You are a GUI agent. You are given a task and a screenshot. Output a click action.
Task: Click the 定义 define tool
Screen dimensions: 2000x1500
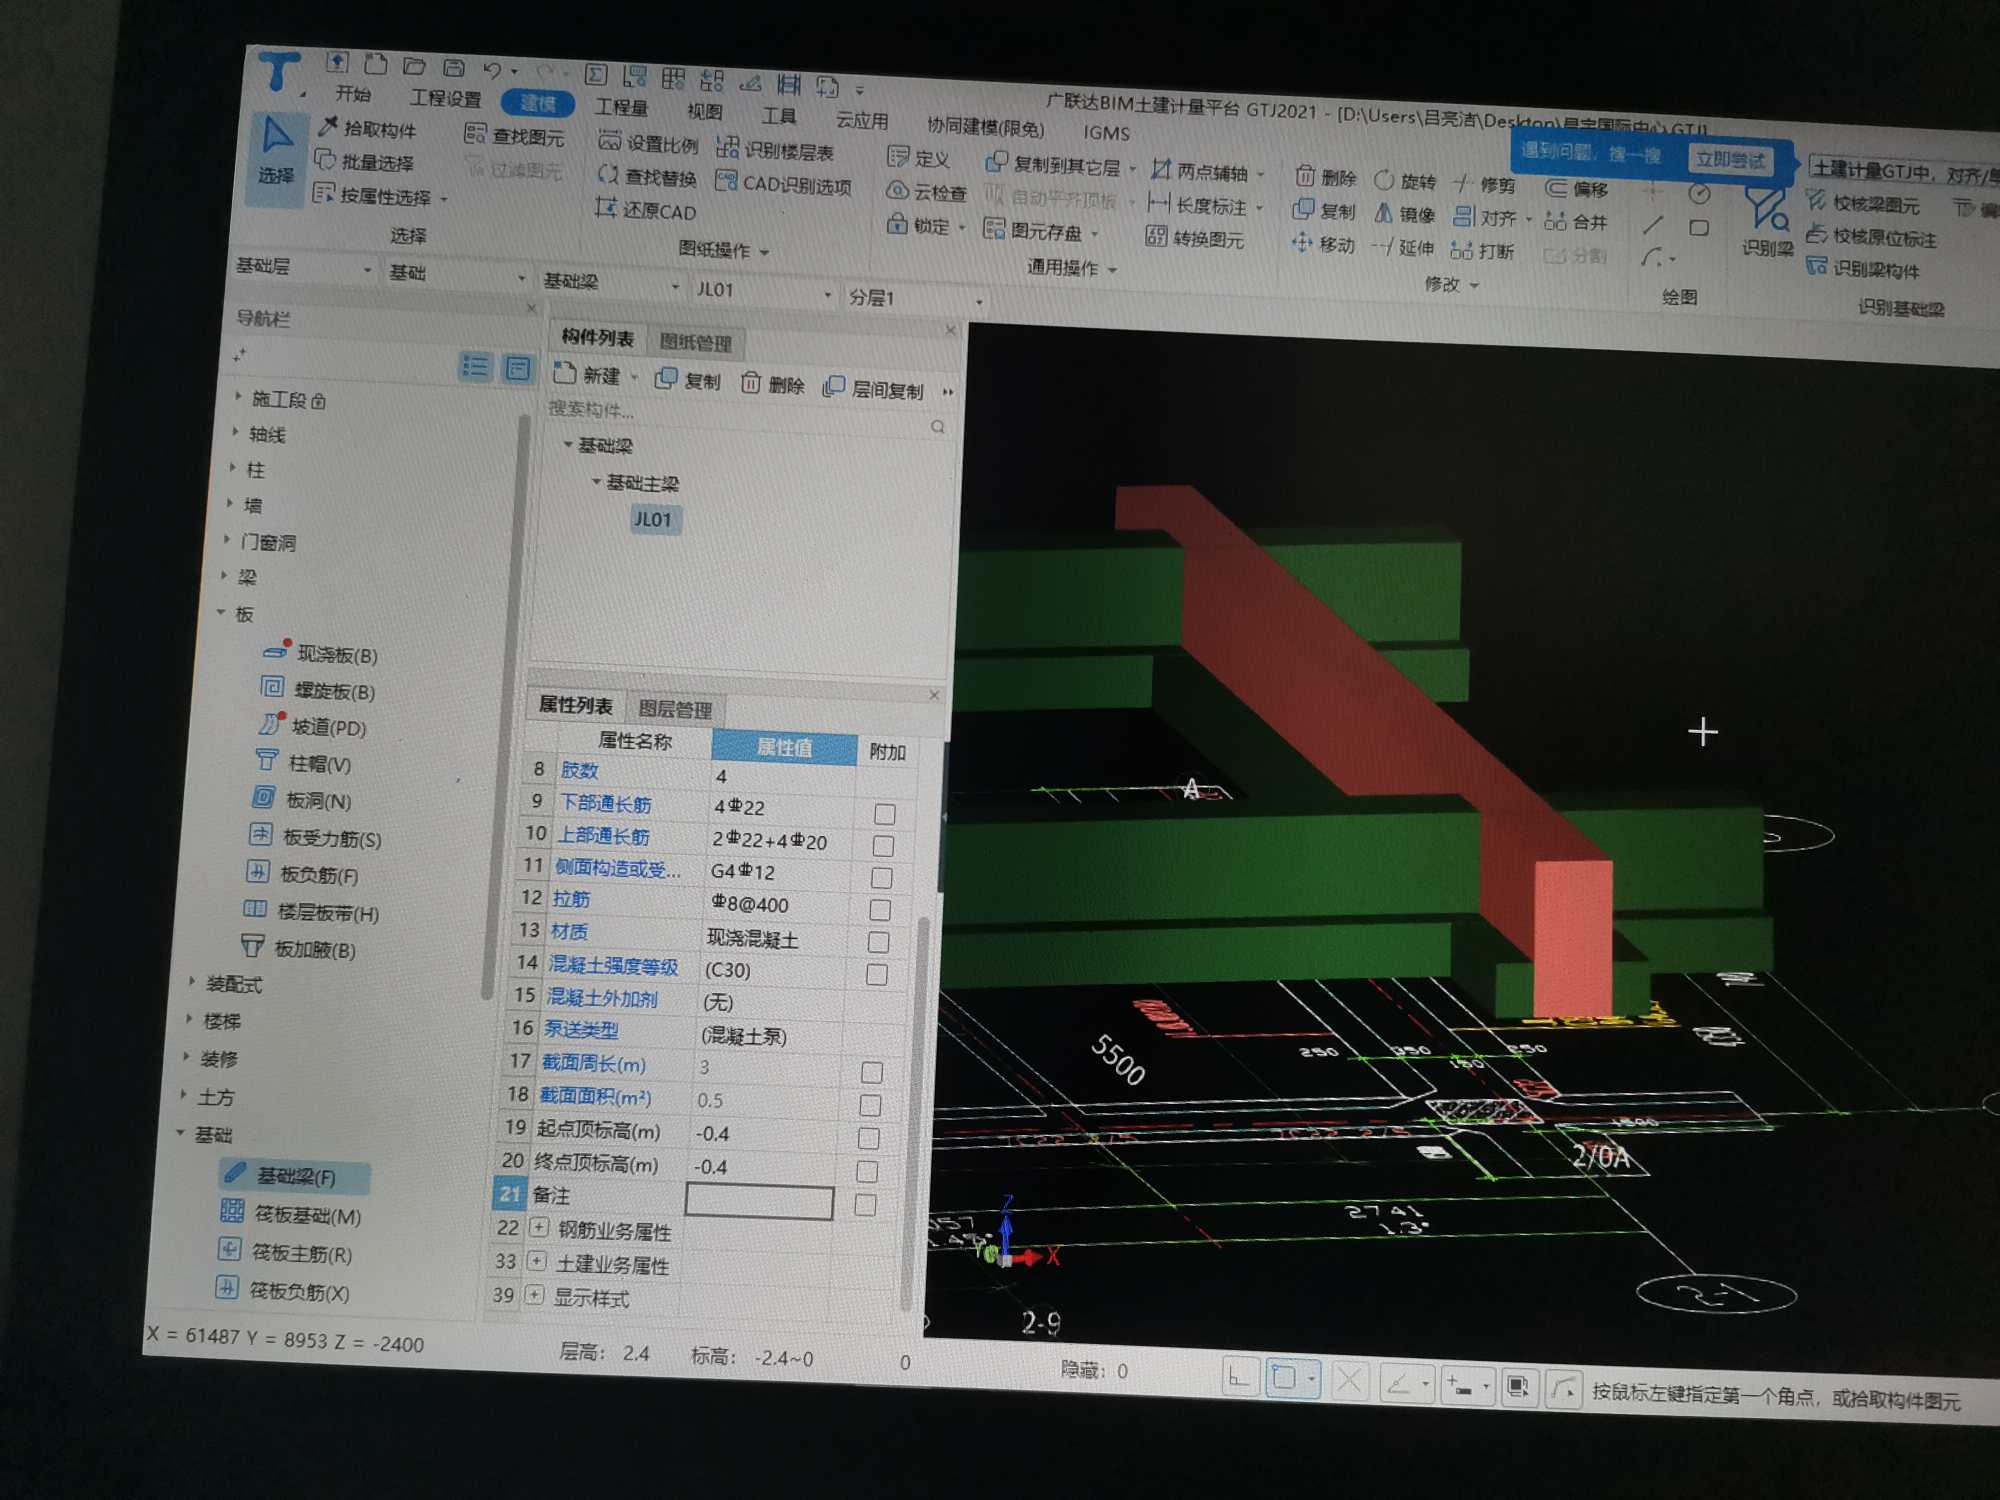tap(919, 158)
